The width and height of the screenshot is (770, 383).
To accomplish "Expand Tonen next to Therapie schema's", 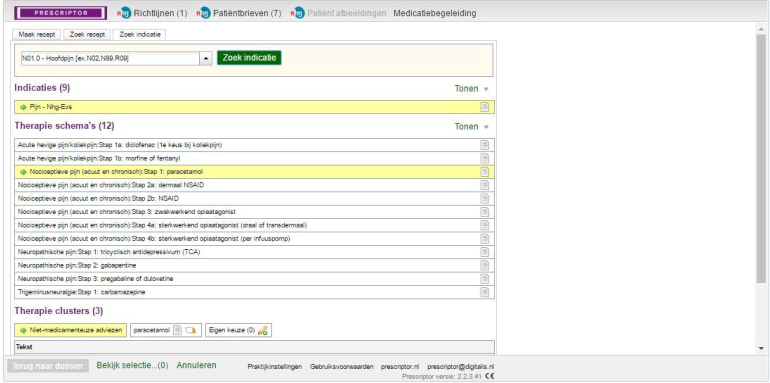I will tap(471, 127).
